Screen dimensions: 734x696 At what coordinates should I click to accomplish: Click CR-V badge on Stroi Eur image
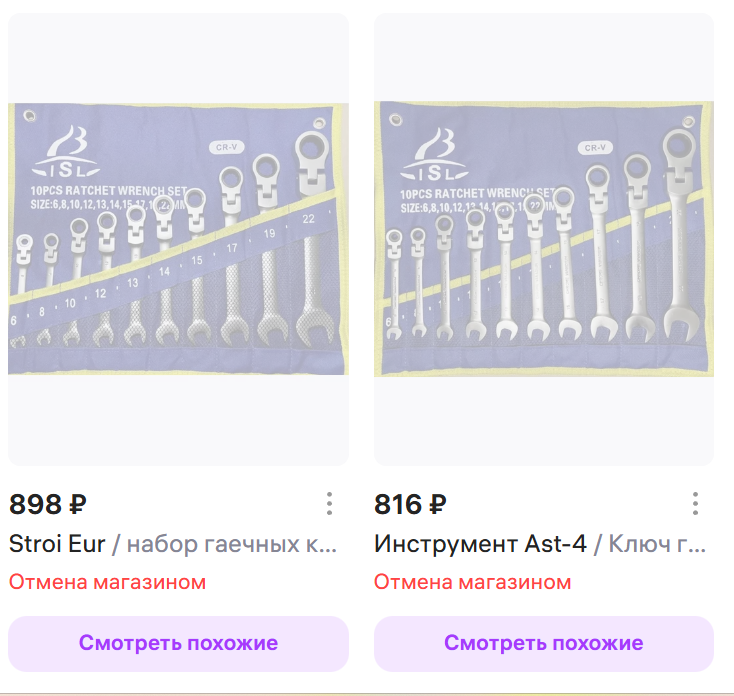point(227,147)
